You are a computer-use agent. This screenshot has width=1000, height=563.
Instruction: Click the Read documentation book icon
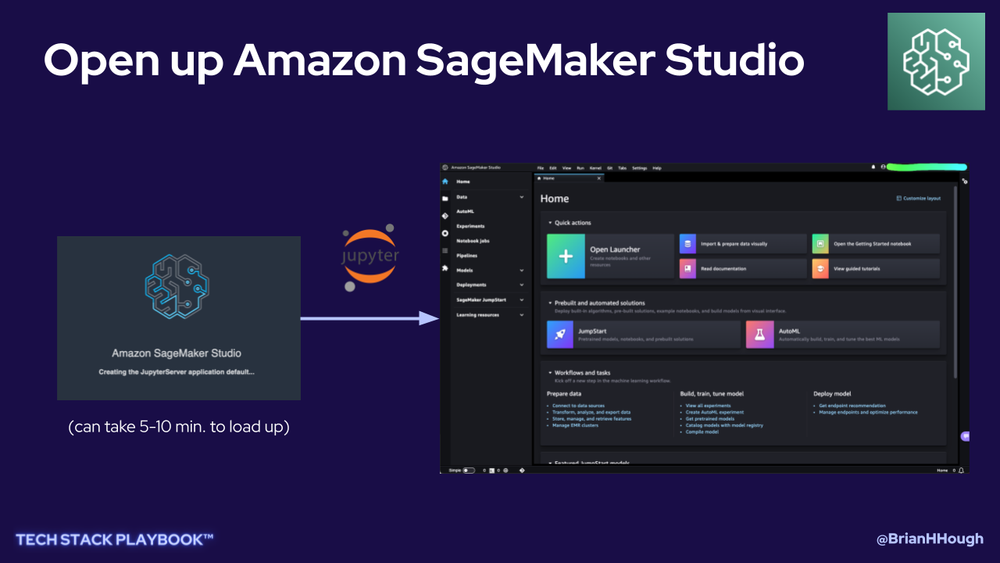[688, 268]
